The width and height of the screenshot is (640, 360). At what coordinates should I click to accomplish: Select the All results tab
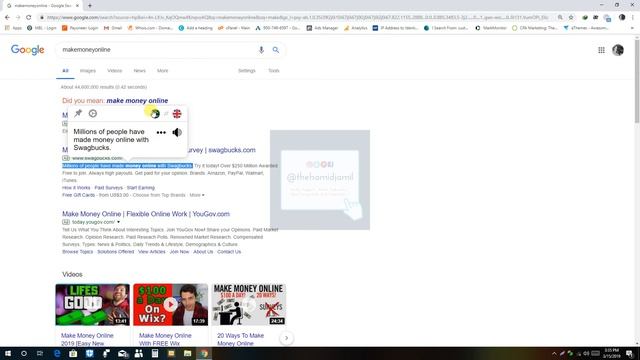pos(65,71)
